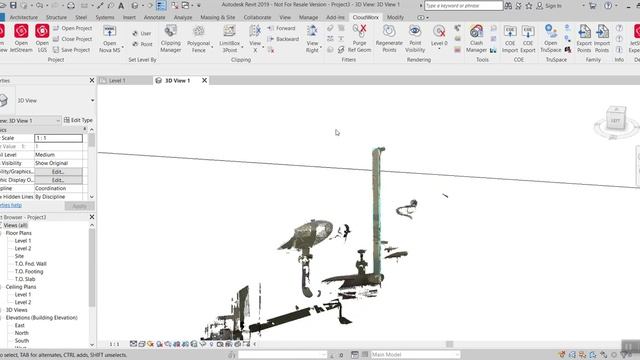Click the view horizontal scrollbar thumb

tap(449, 344)
